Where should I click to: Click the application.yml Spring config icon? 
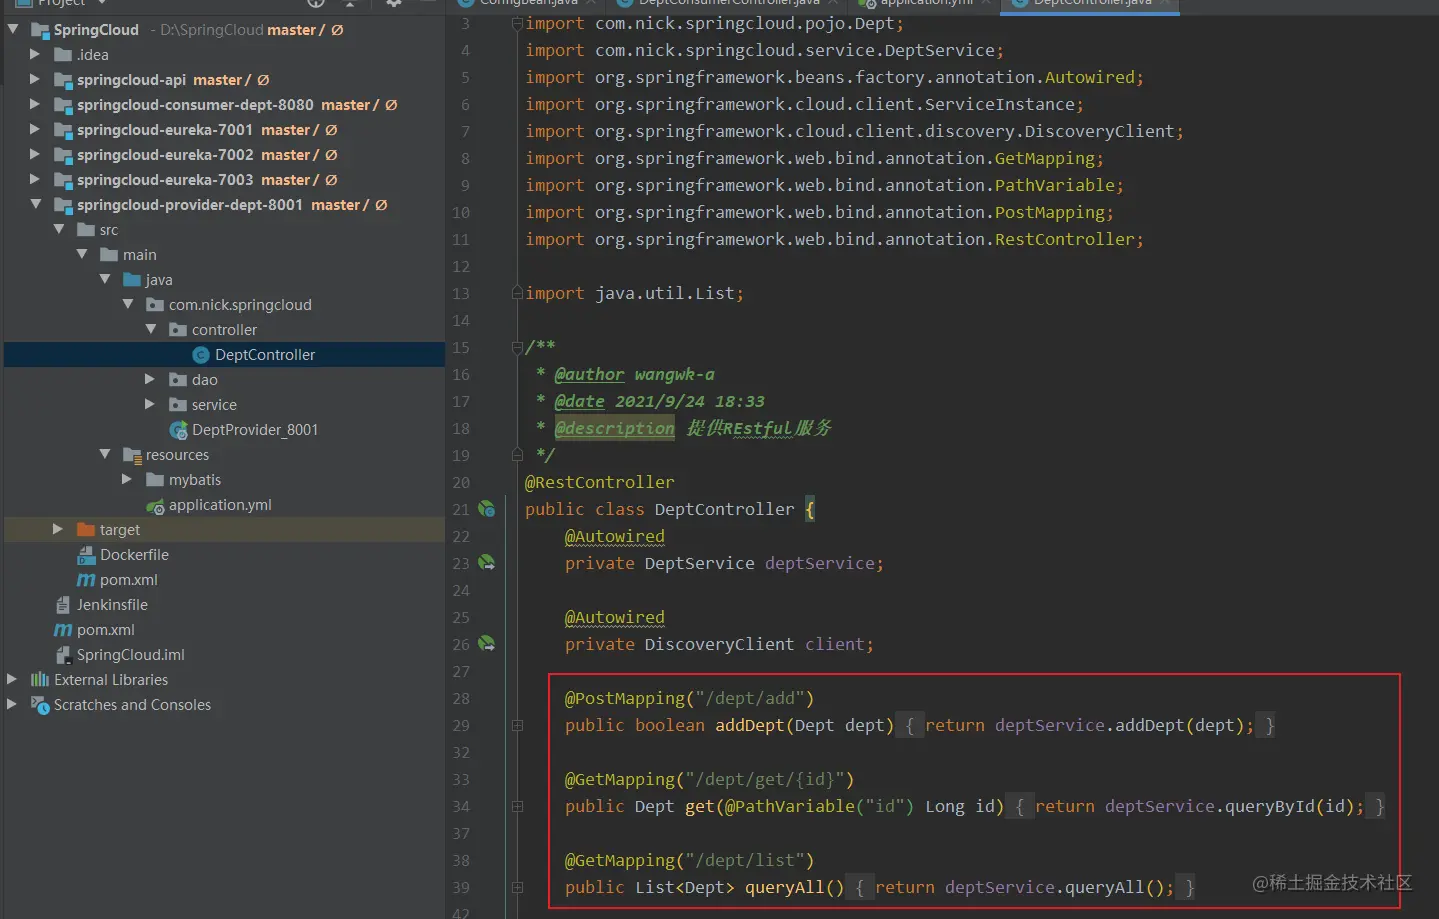point(155,506)
